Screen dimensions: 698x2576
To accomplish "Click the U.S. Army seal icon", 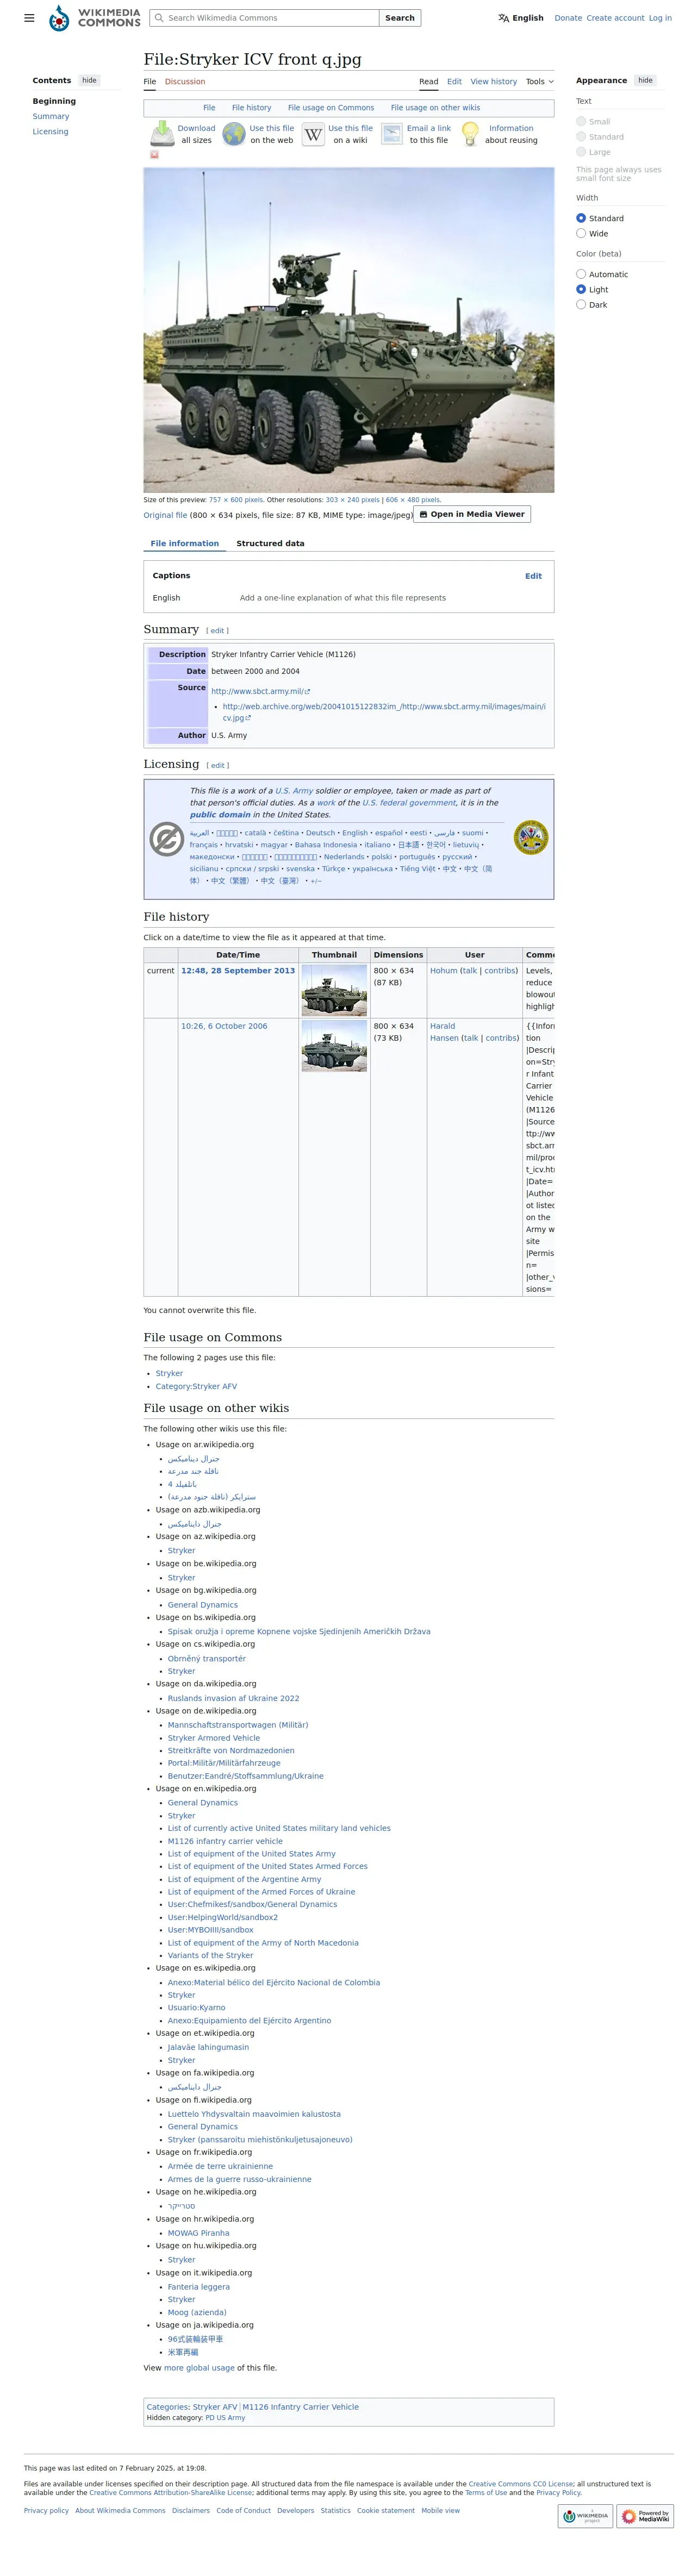I will point(531,838).
